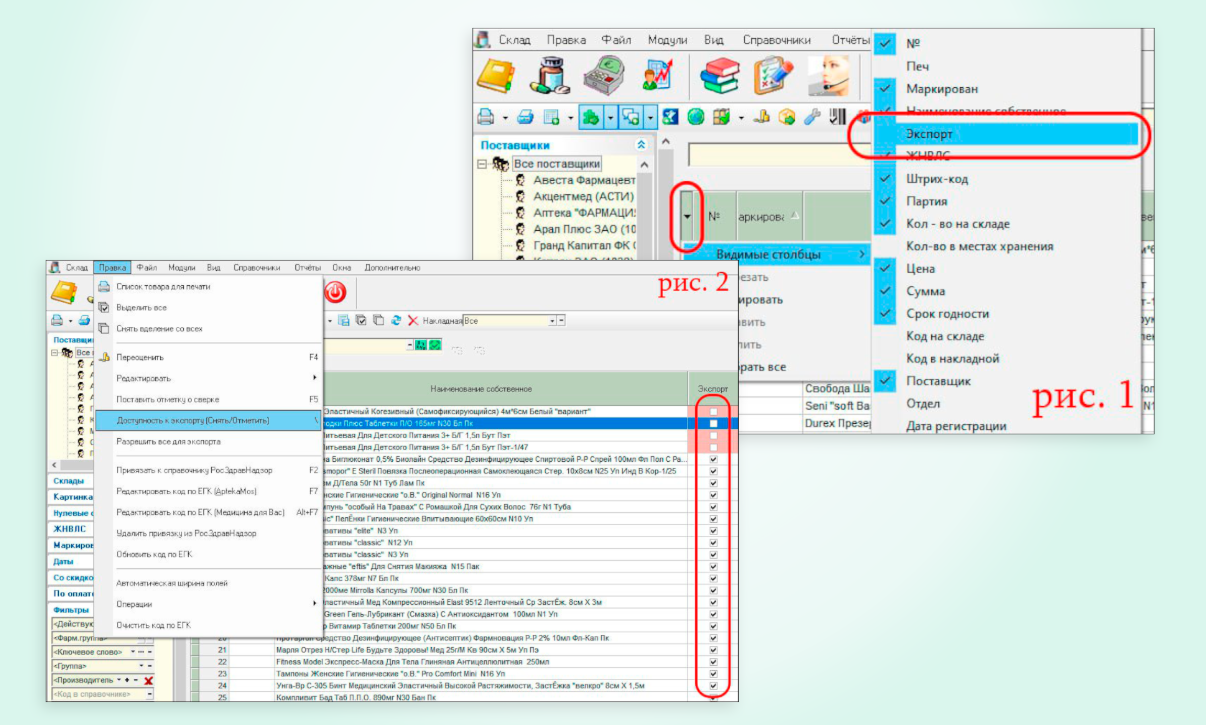The image size is (1206, 725).
Task: Select supplier Акцентмед (АСТИ) in tree
Action: [x=583, y=197]
